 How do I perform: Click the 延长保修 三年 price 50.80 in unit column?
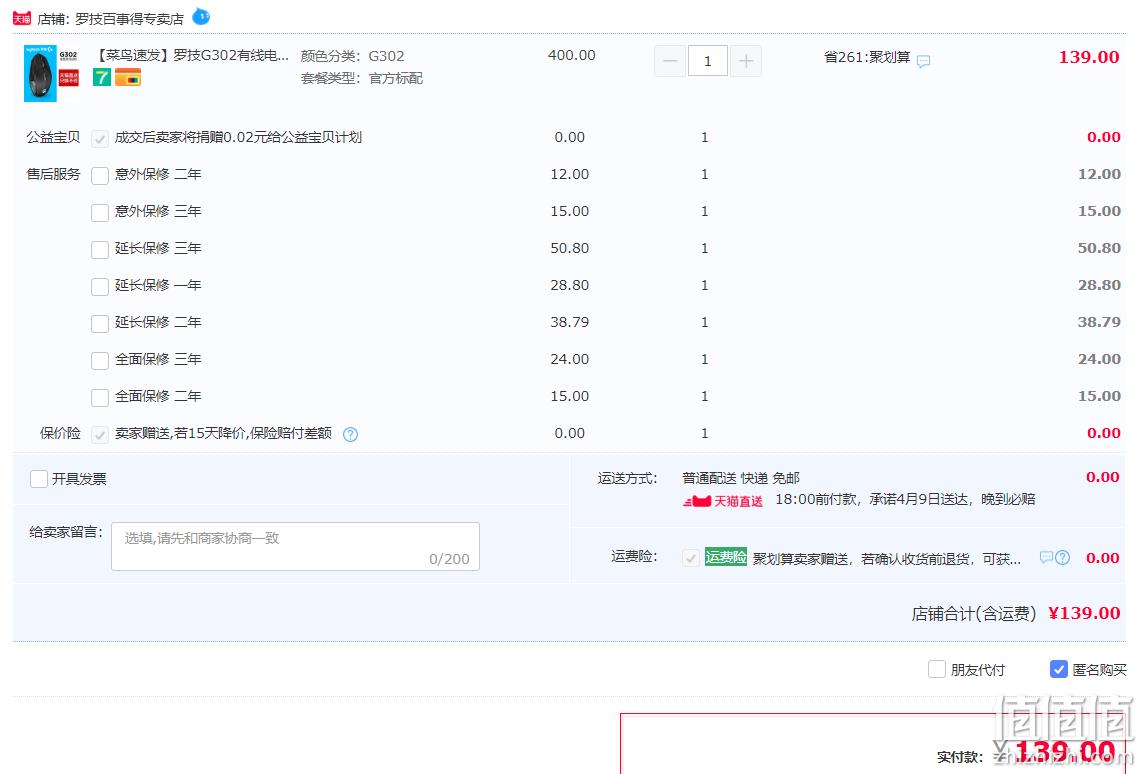569,249
